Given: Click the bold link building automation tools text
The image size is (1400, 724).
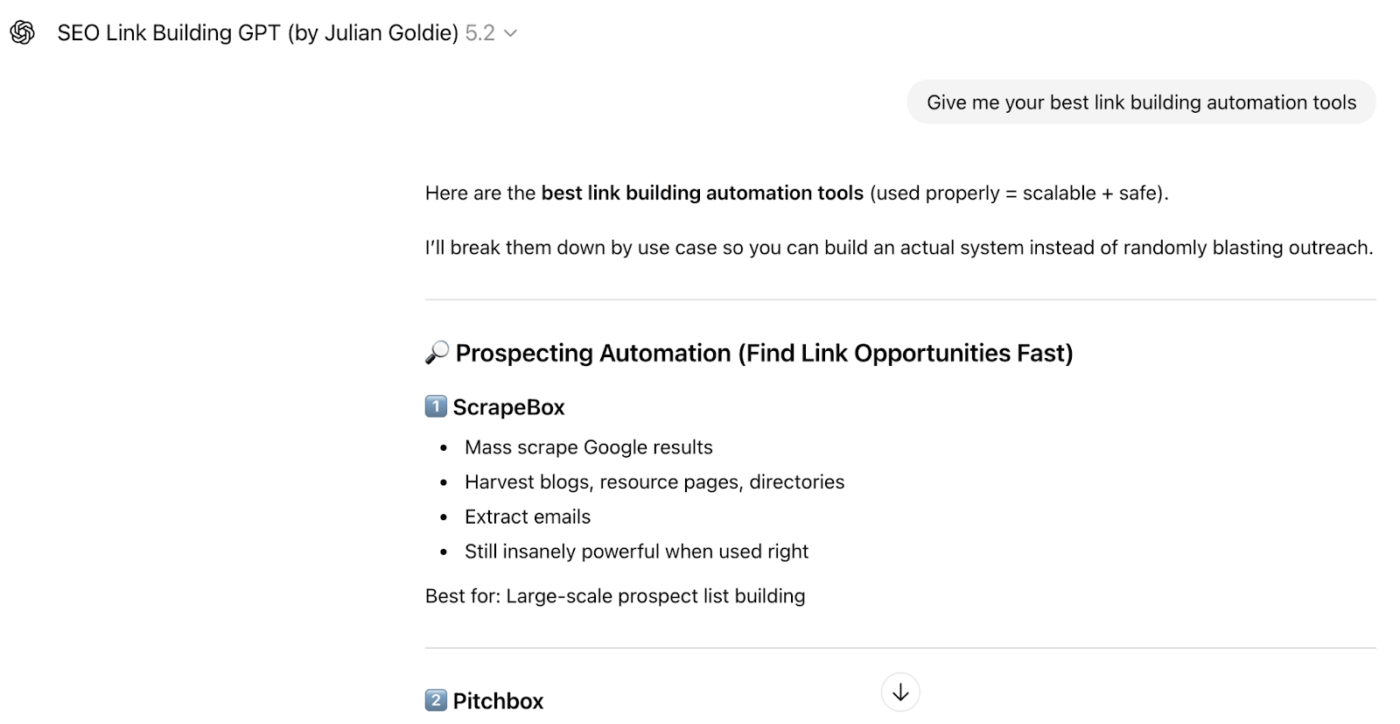Looking at the screenshot, I should [x=700, y=192].
